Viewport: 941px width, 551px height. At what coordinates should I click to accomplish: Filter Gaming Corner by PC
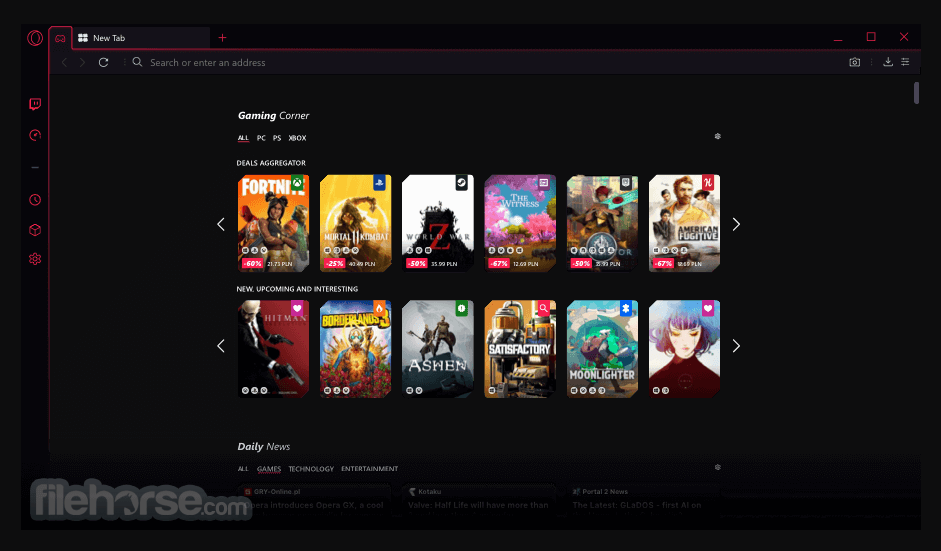261,138
